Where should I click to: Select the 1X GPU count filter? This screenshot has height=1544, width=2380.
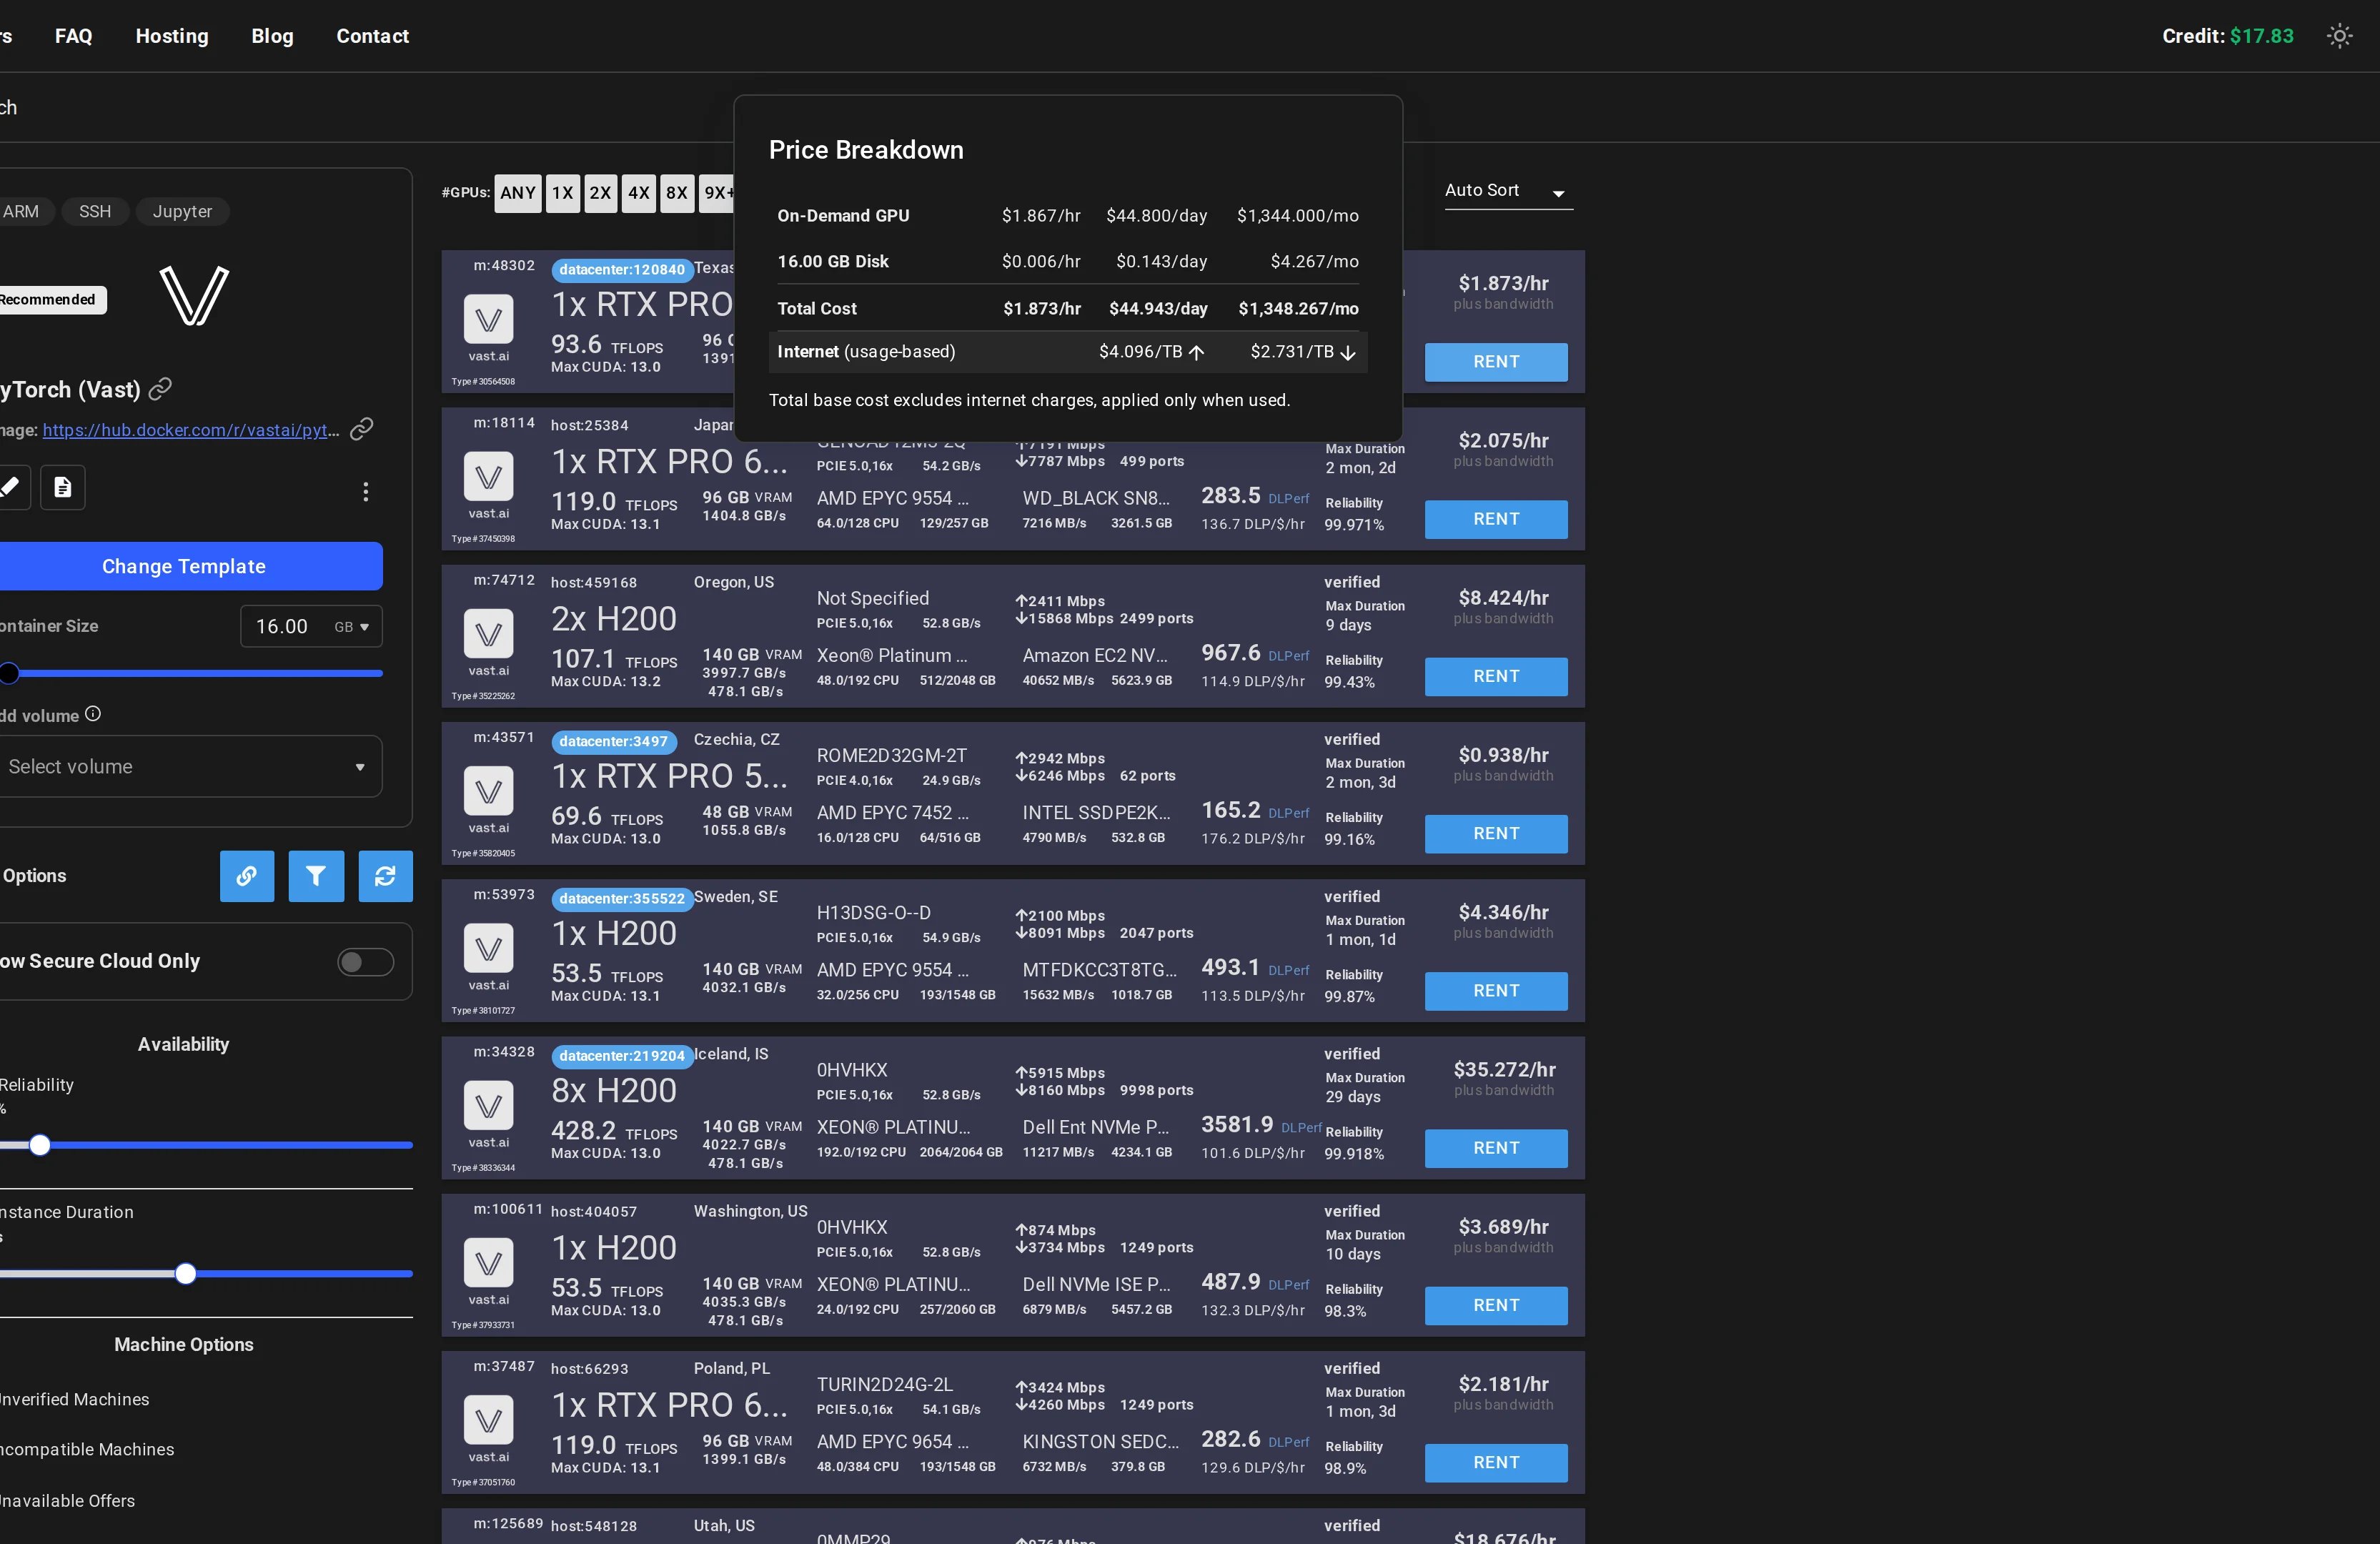tap(563, 193)
